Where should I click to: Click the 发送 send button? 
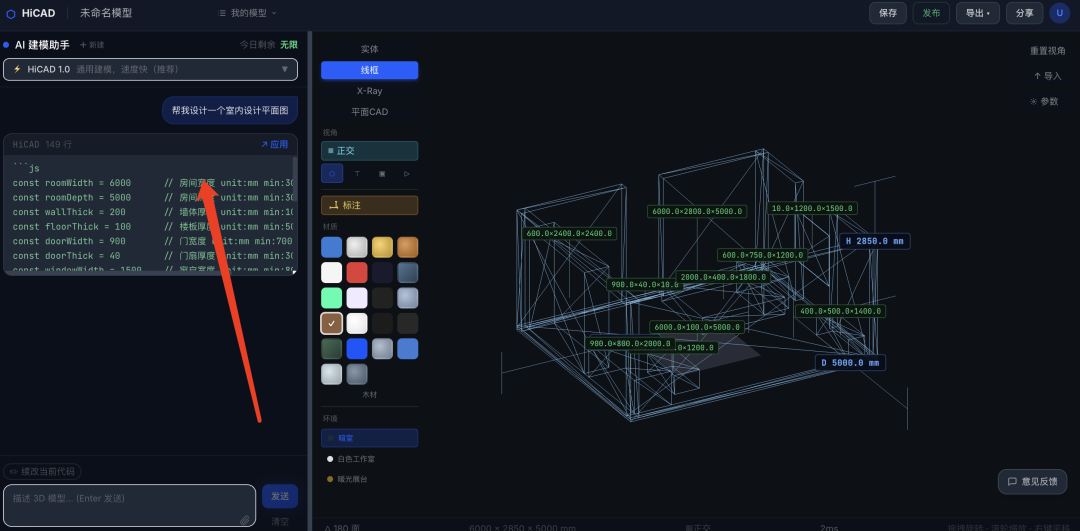(280, 497)
